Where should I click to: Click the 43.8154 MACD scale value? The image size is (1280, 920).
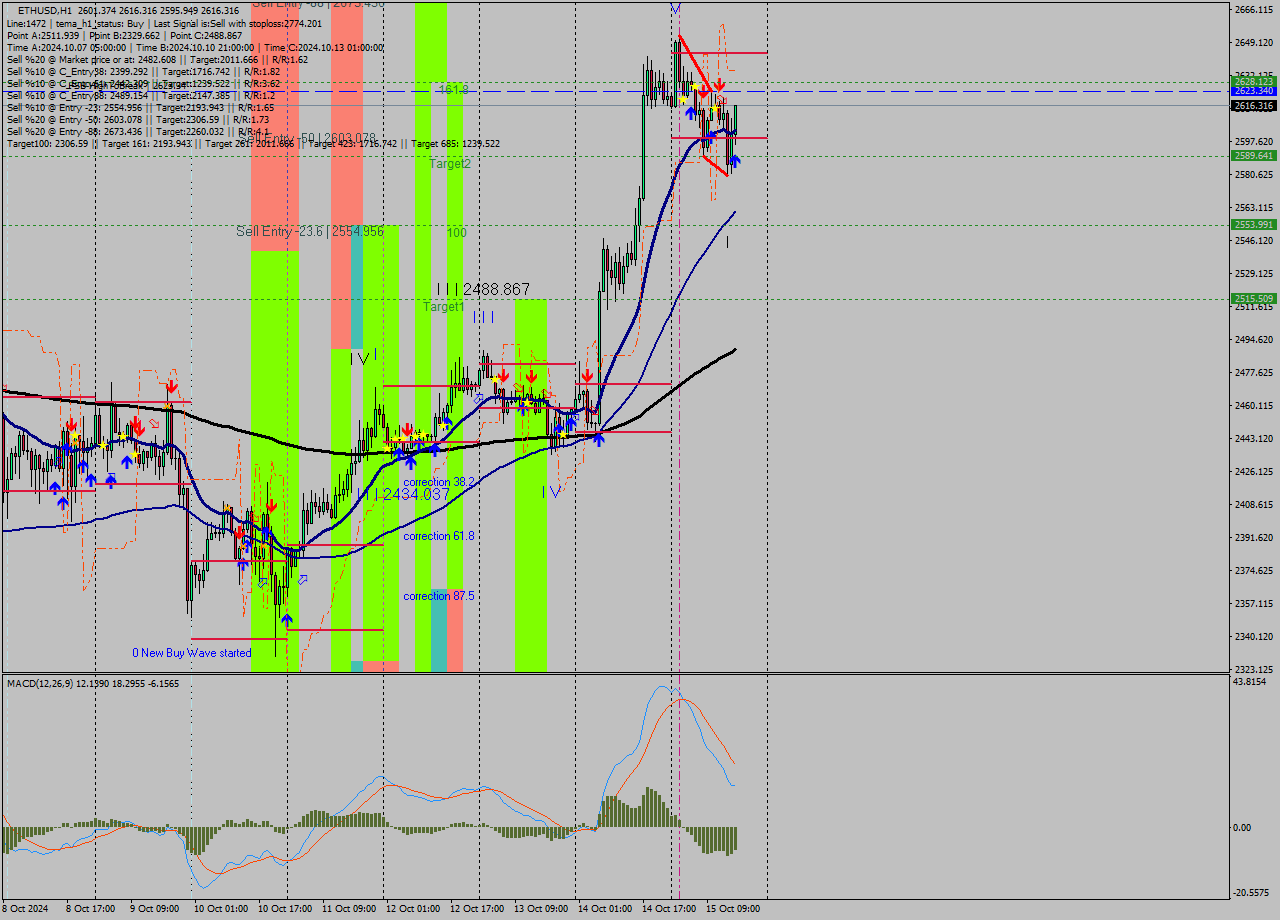point(1251,682)
